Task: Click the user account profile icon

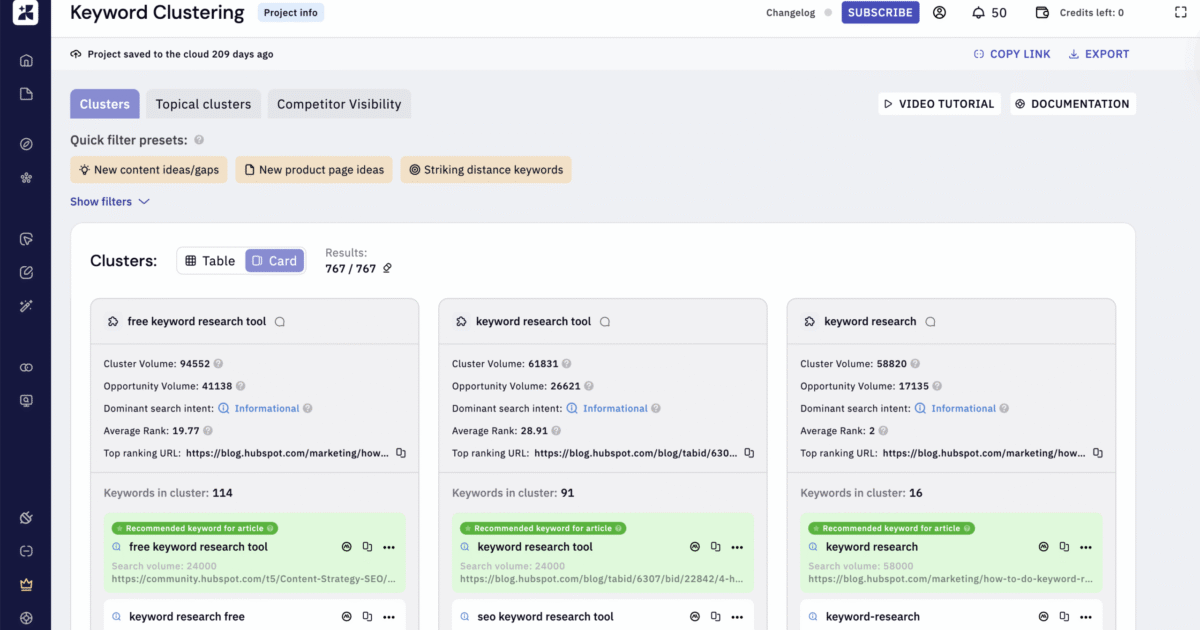Action: (939, 13)
